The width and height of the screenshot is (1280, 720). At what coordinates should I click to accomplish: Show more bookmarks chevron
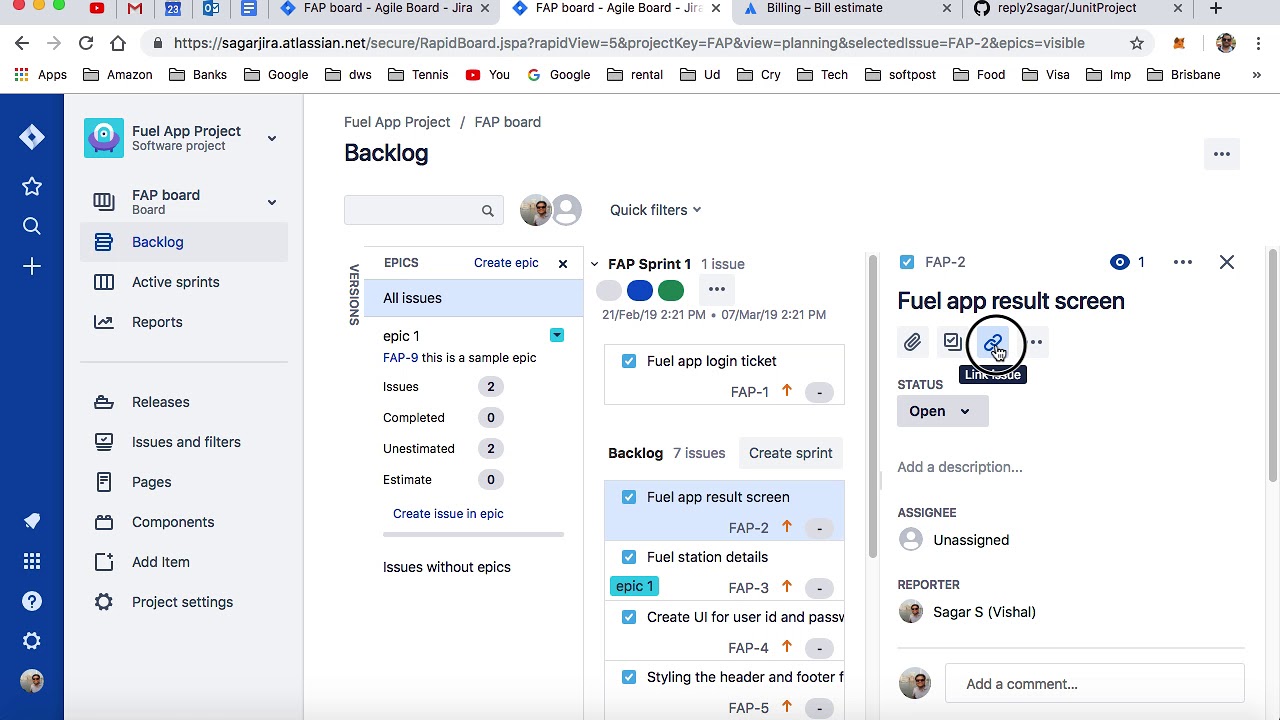(1257, 75)
